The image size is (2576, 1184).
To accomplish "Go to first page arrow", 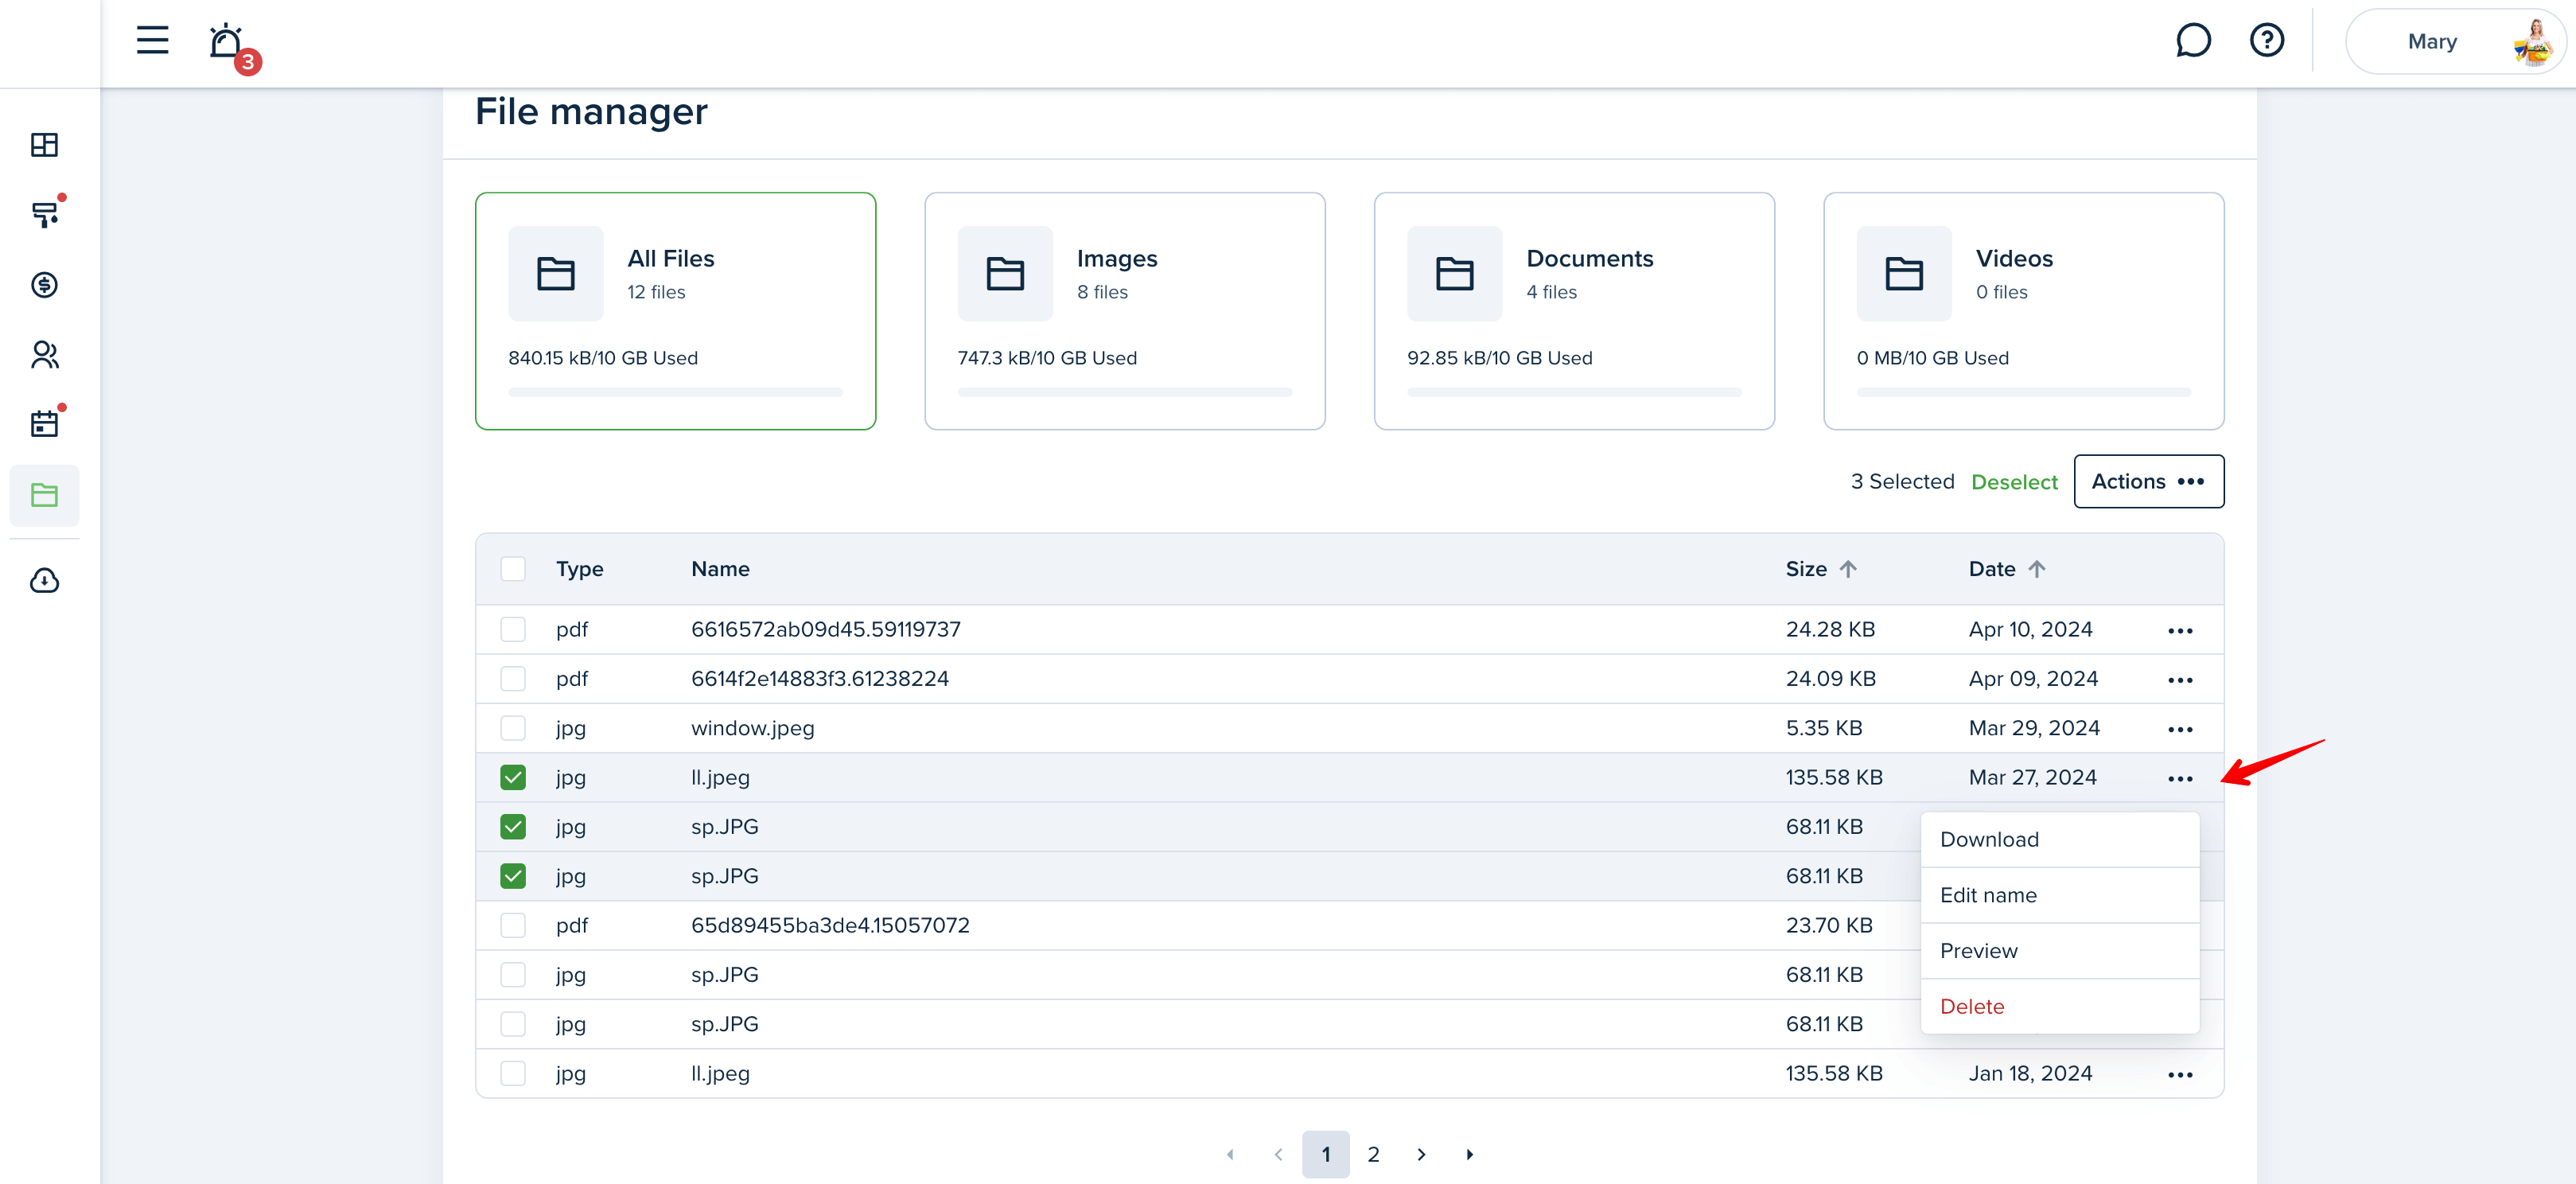I will [1230, 1154].
